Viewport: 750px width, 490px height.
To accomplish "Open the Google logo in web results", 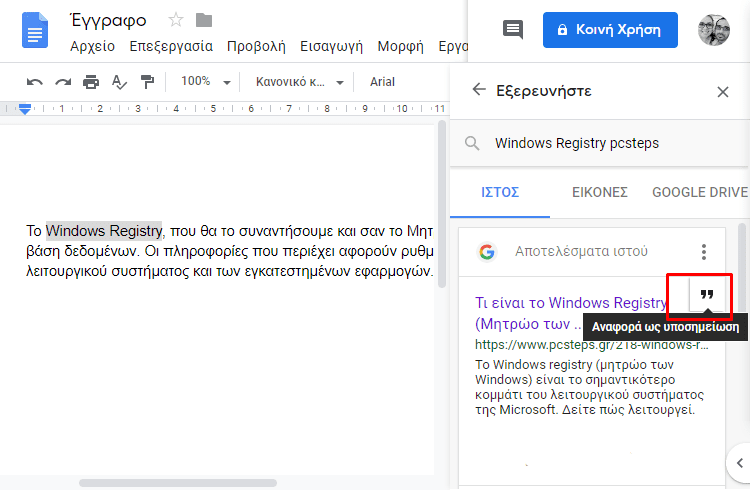I will [x=487, y=252].
